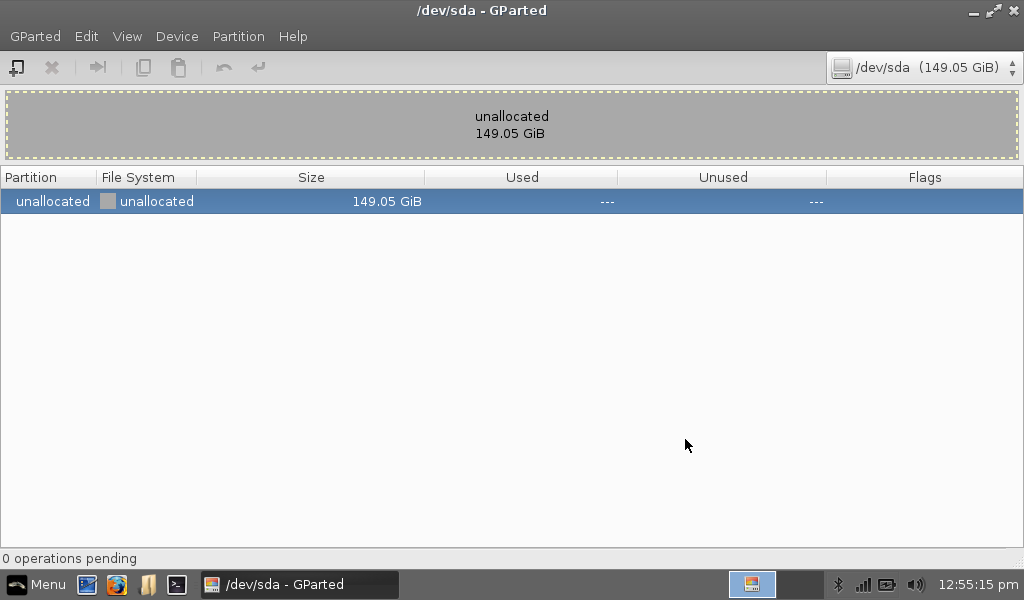The width and height of the screenshot is (1024, 600).
Task: Sort by the Size column header
Action: coord(311,177)
